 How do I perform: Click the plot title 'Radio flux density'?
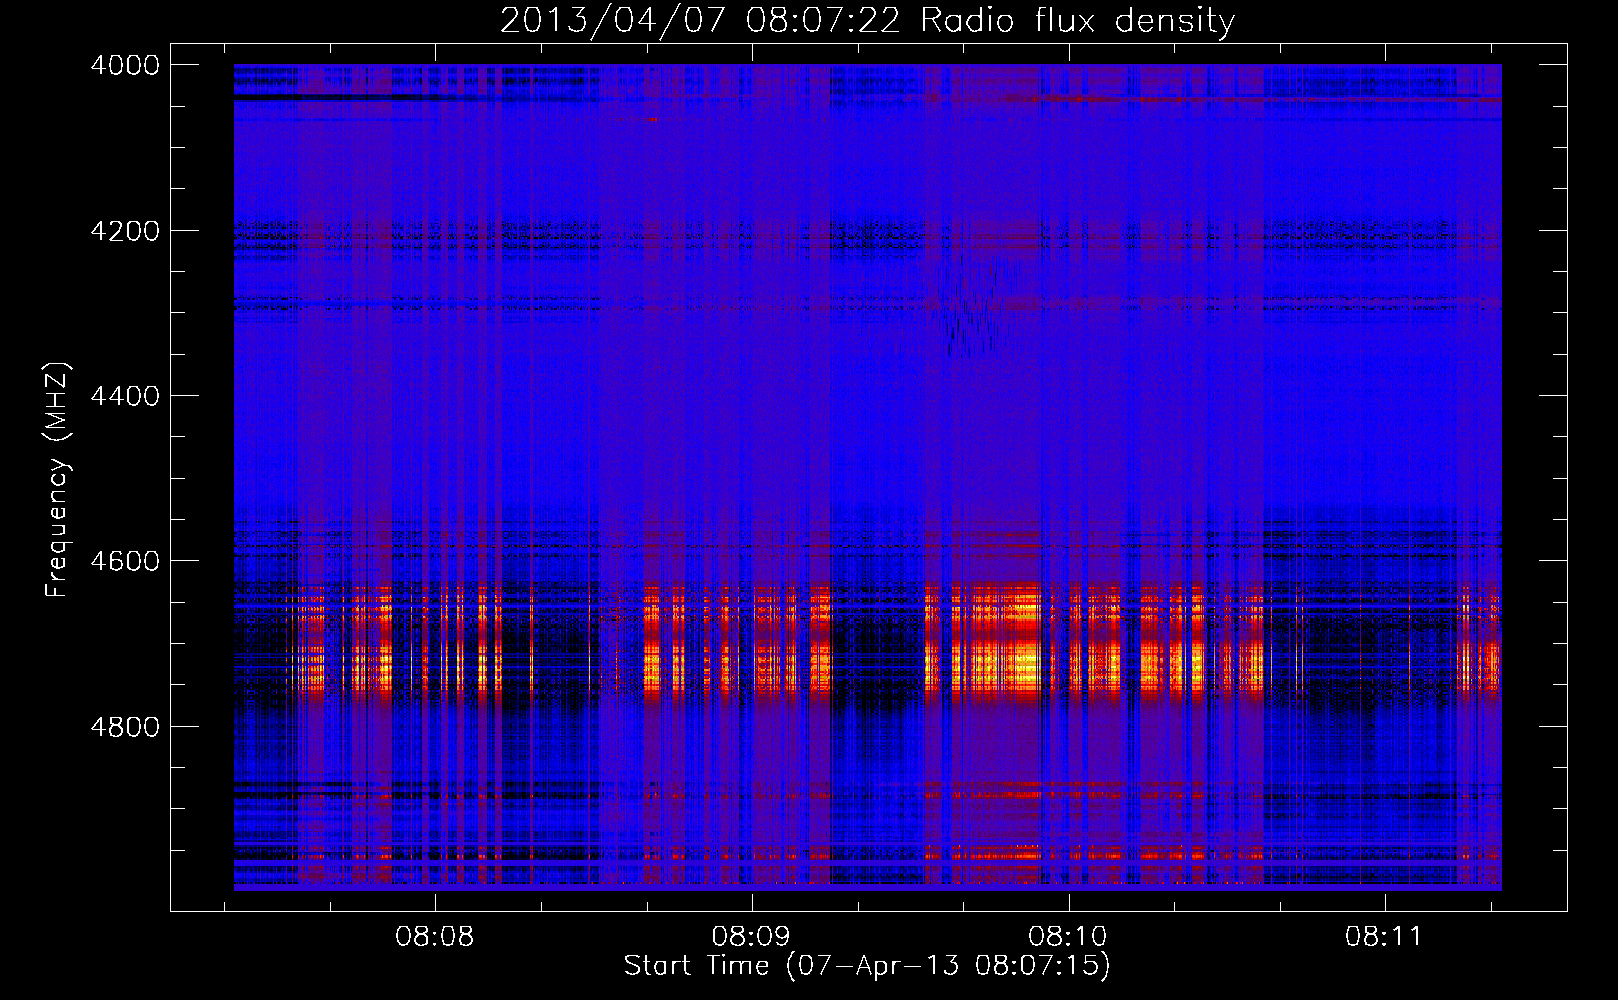click(1078, 21)
